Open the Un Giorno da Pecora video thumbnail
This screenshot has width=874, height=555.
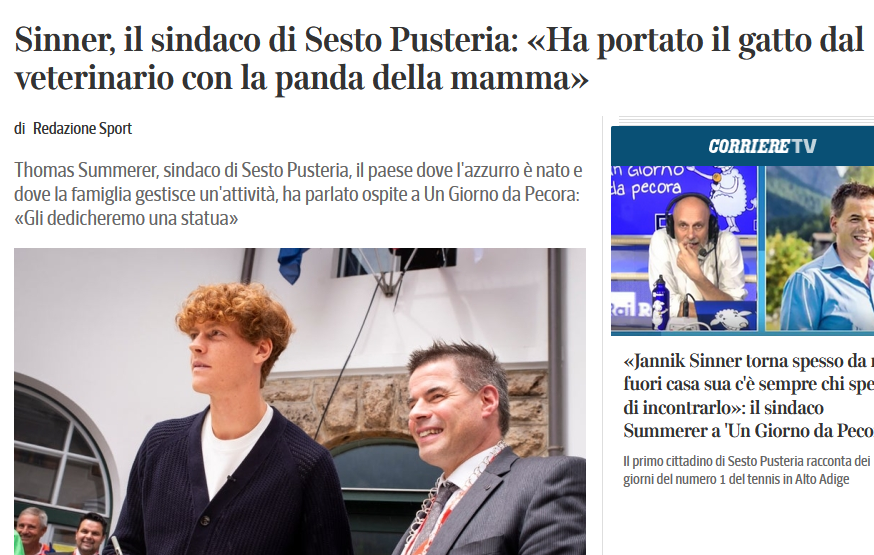[684, 249]
